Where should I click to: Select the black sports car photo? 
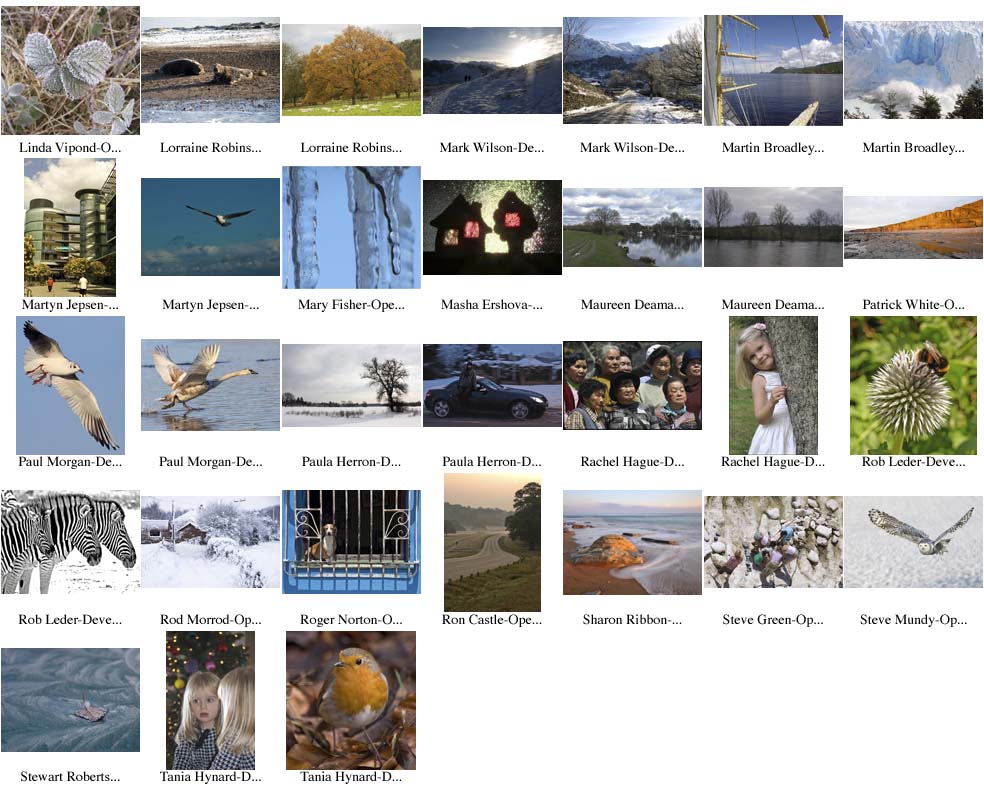coord(492,385)
